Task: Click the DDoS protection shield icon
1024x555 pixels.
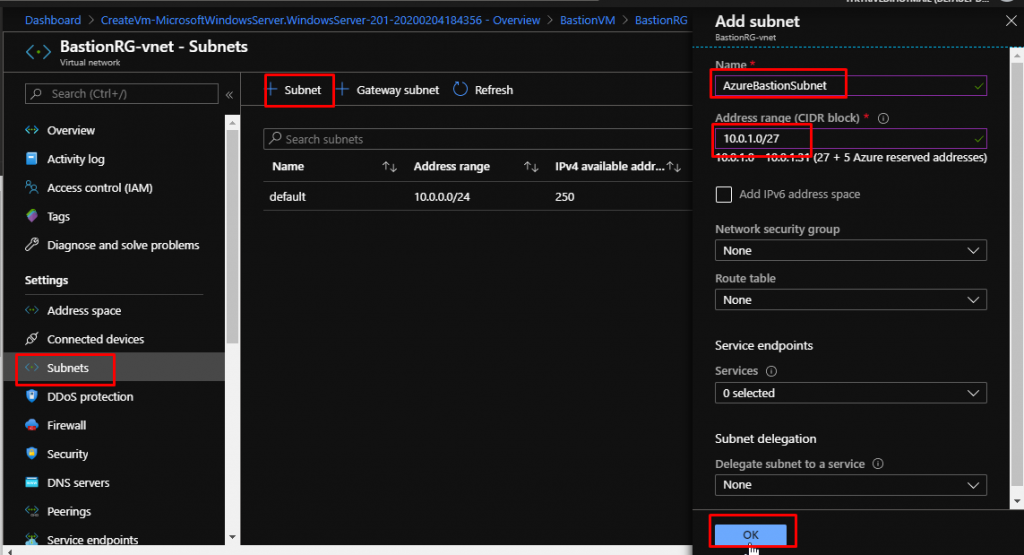Action: [31, 396]
